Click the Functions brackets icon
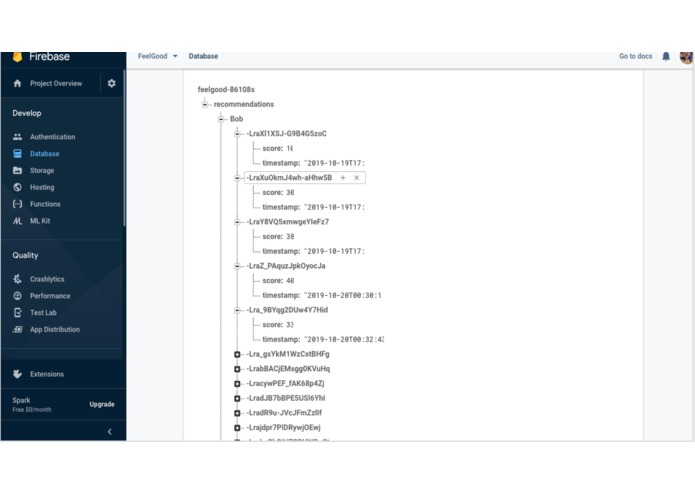 click(x=17, y=204)
